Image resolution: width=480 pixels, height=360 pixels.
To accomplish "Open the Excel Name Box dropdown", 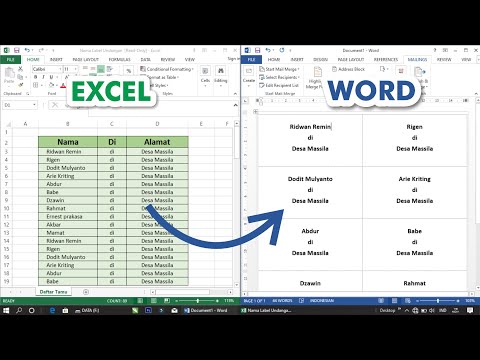I will (x=34, y=105).
